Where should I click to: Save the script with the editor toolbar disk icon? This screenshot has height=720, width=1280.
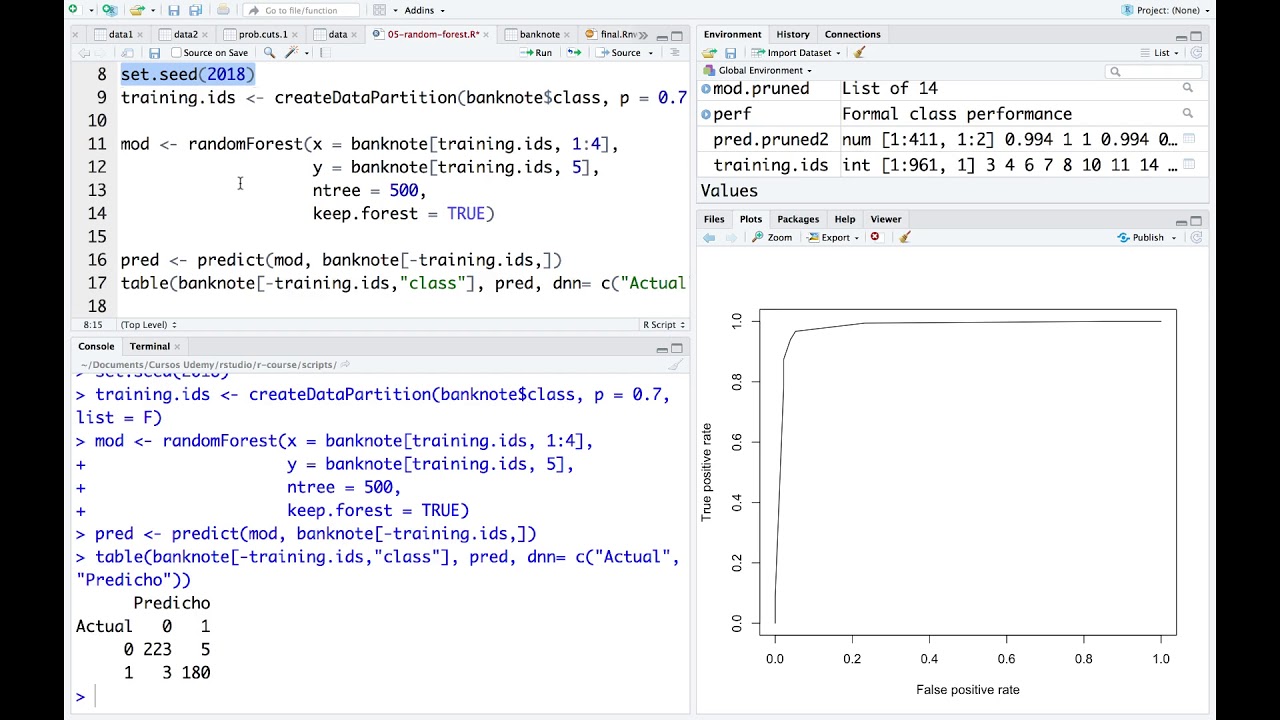pos(154,53)
